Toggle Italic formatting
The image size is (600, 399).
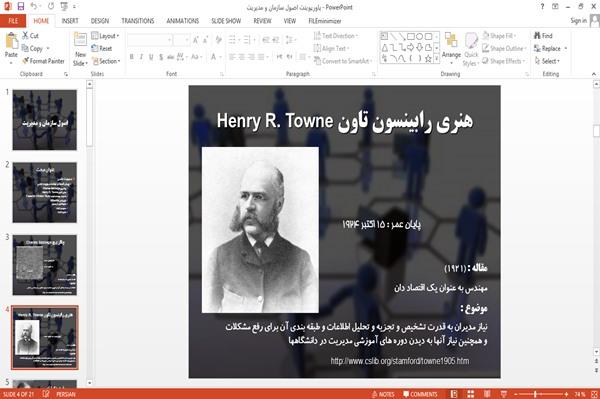pyautogui.click(x=141, y=57)
